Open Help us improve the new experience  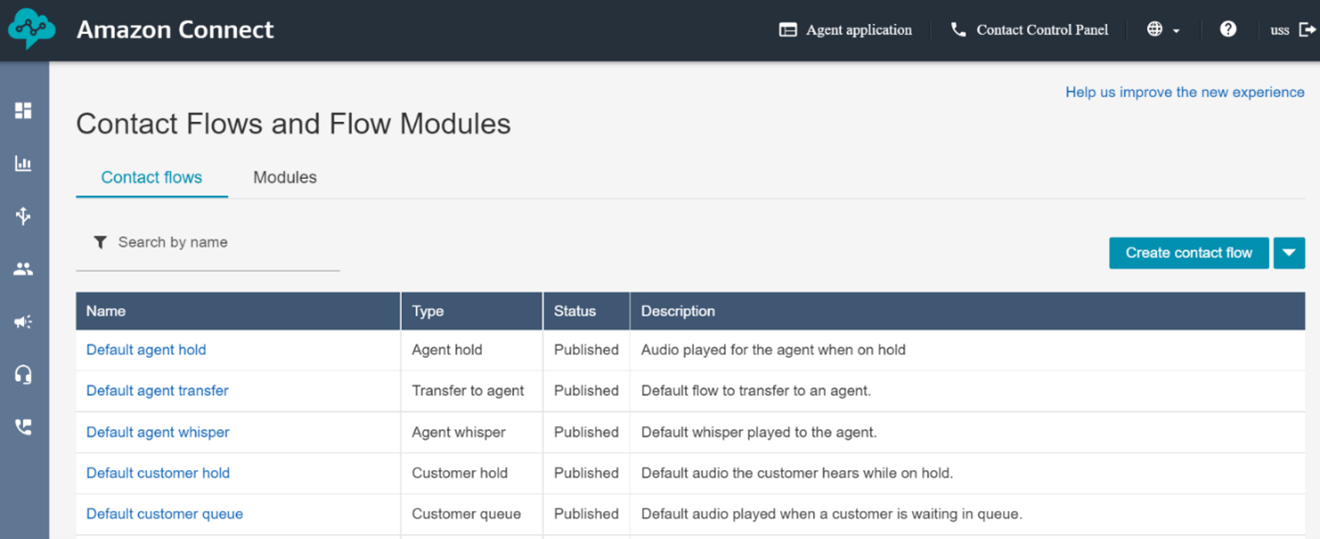(1185, 92)
